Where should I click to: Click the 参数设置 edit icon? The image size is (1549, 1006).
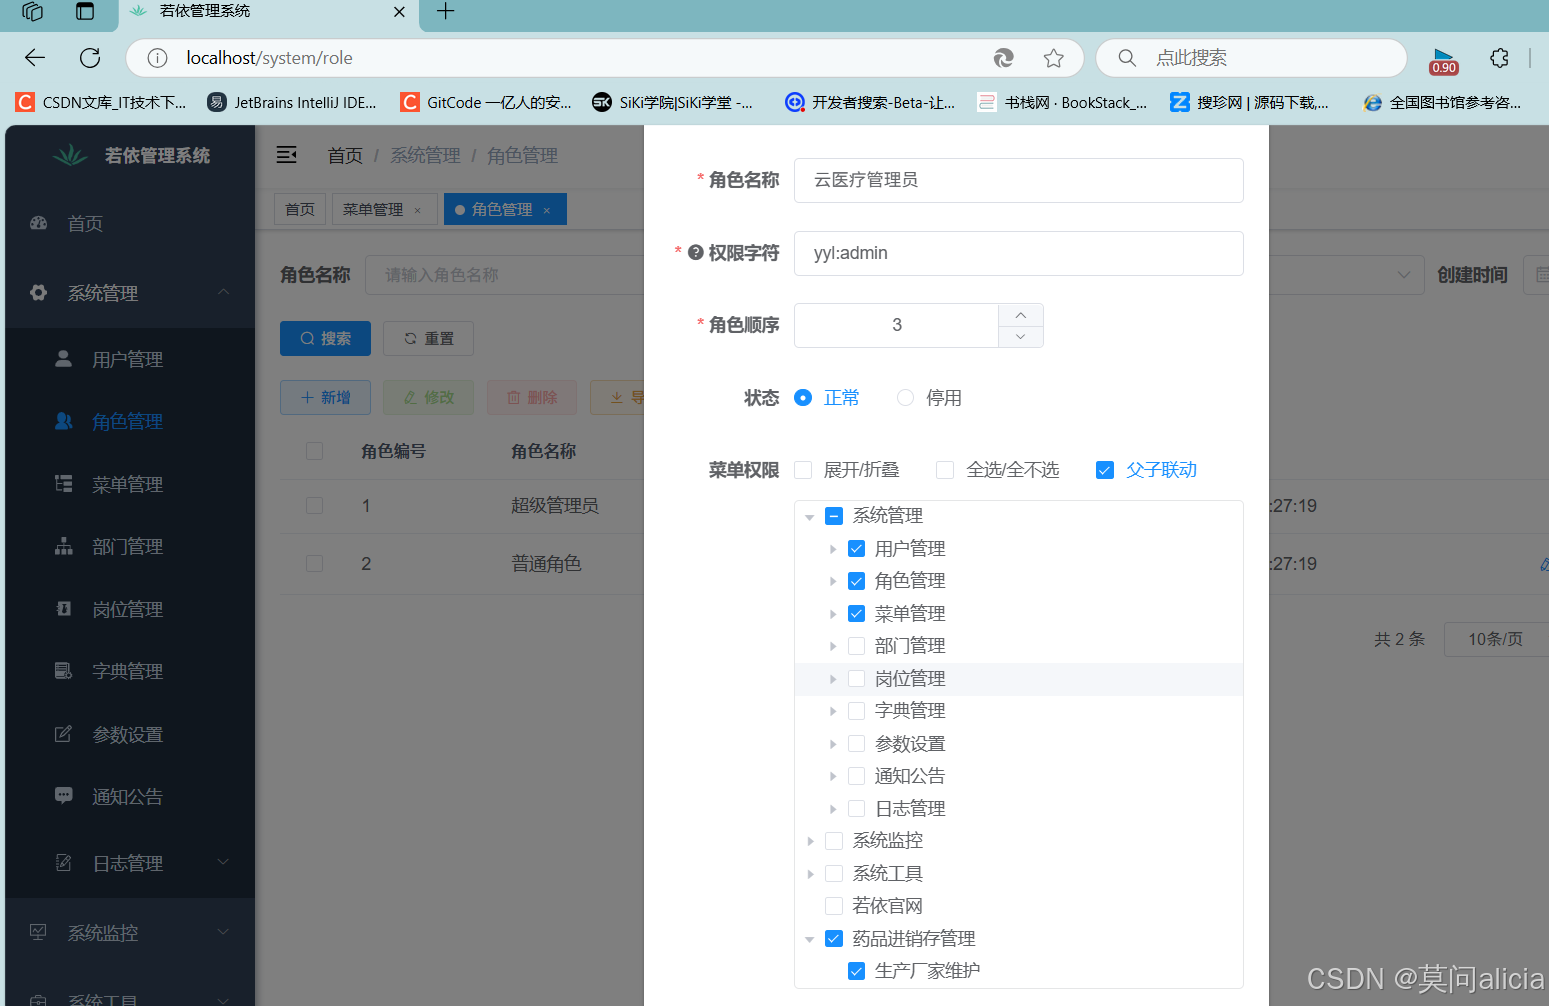pyautogui.click(x=63, y=734)
